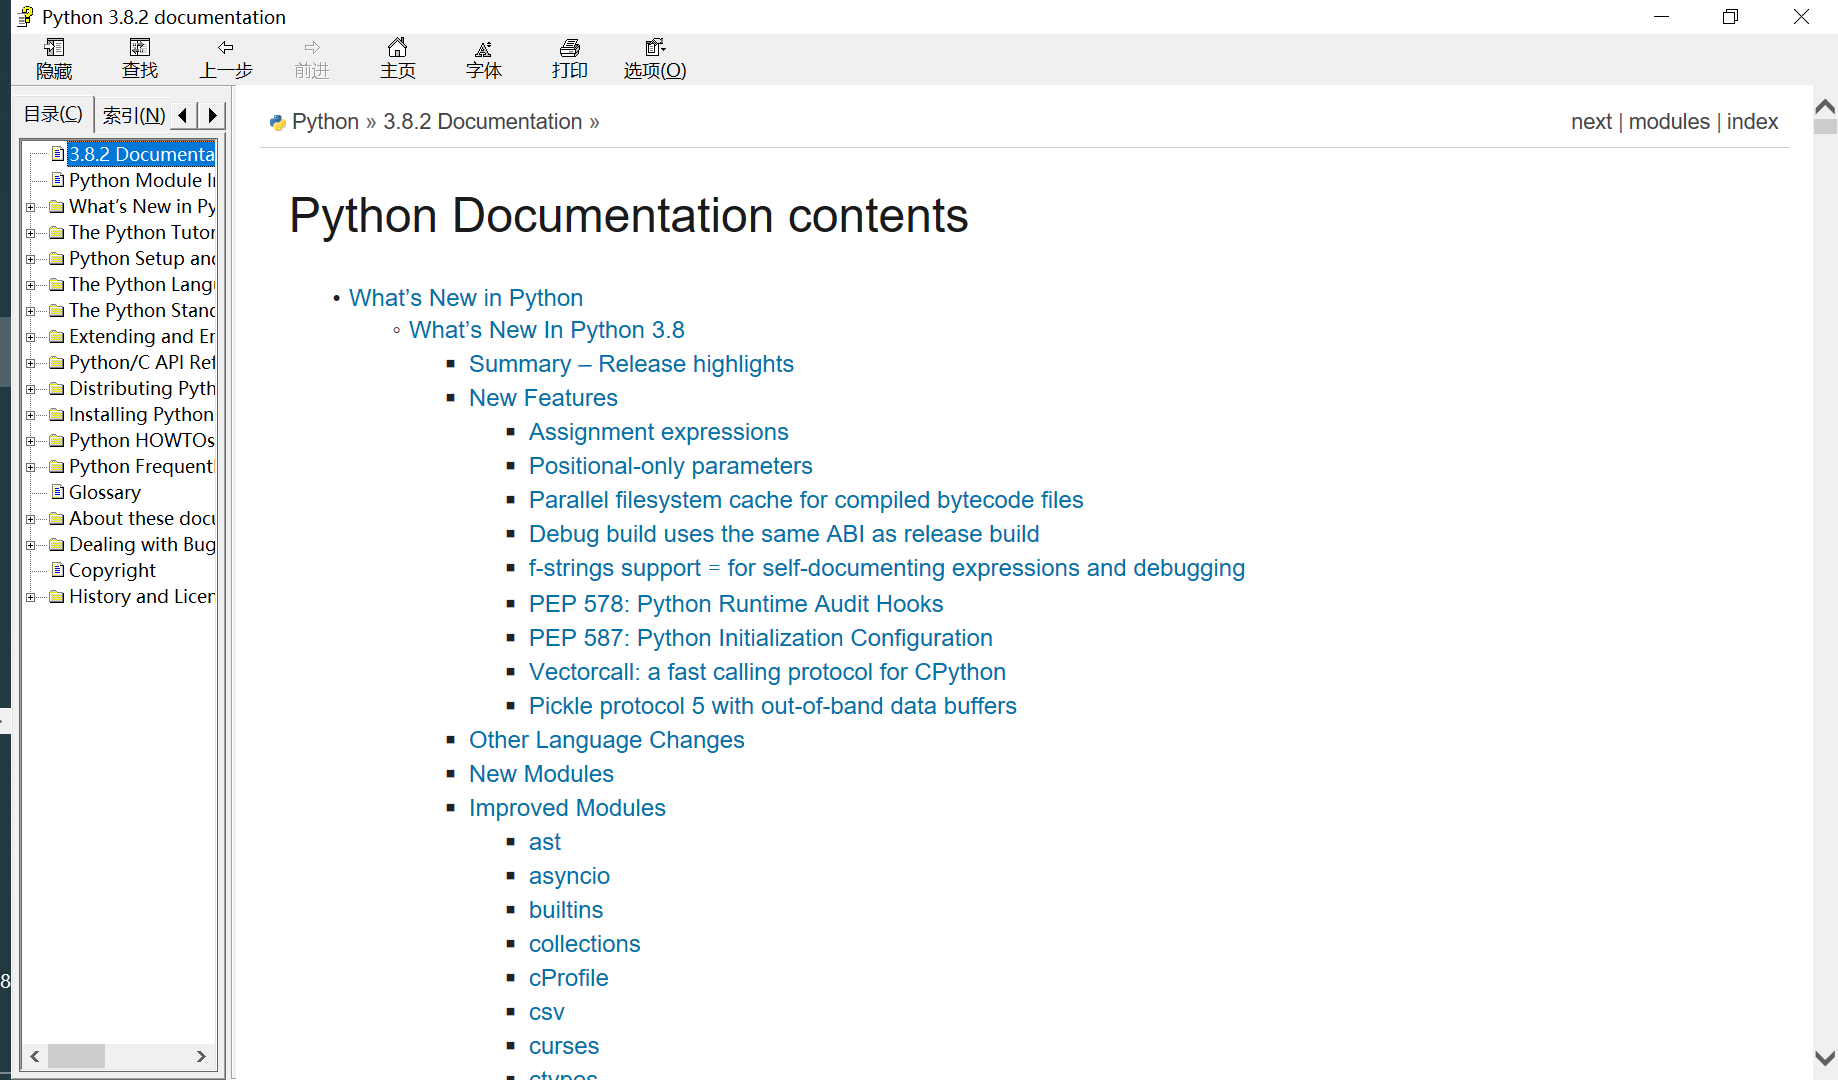Expand the Distributing Python Modules node

[x=31, y=389]
